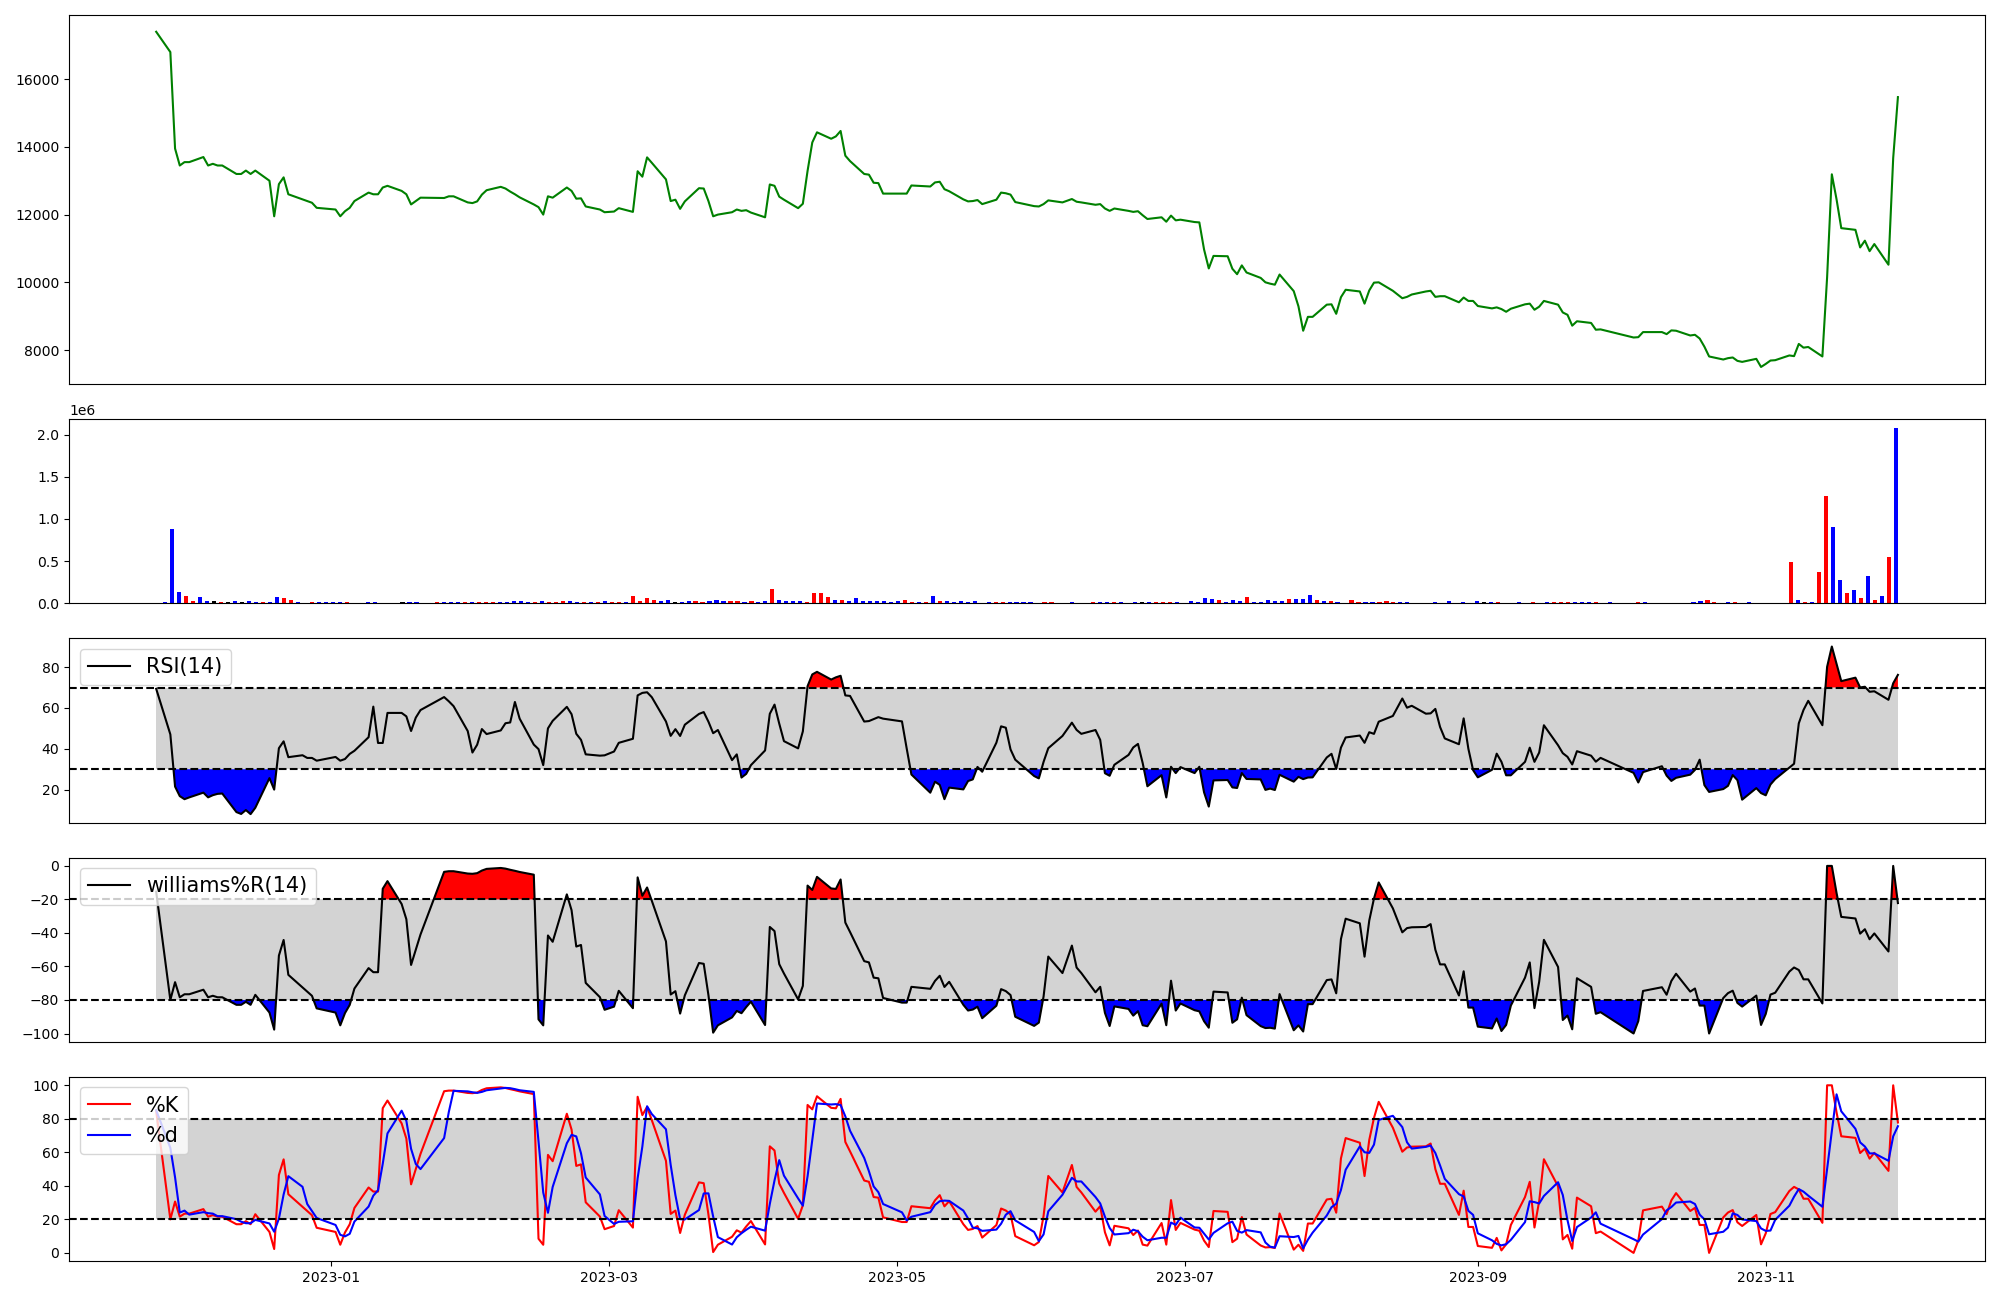Click the 8000 price axis tick label

click(42, 351)
